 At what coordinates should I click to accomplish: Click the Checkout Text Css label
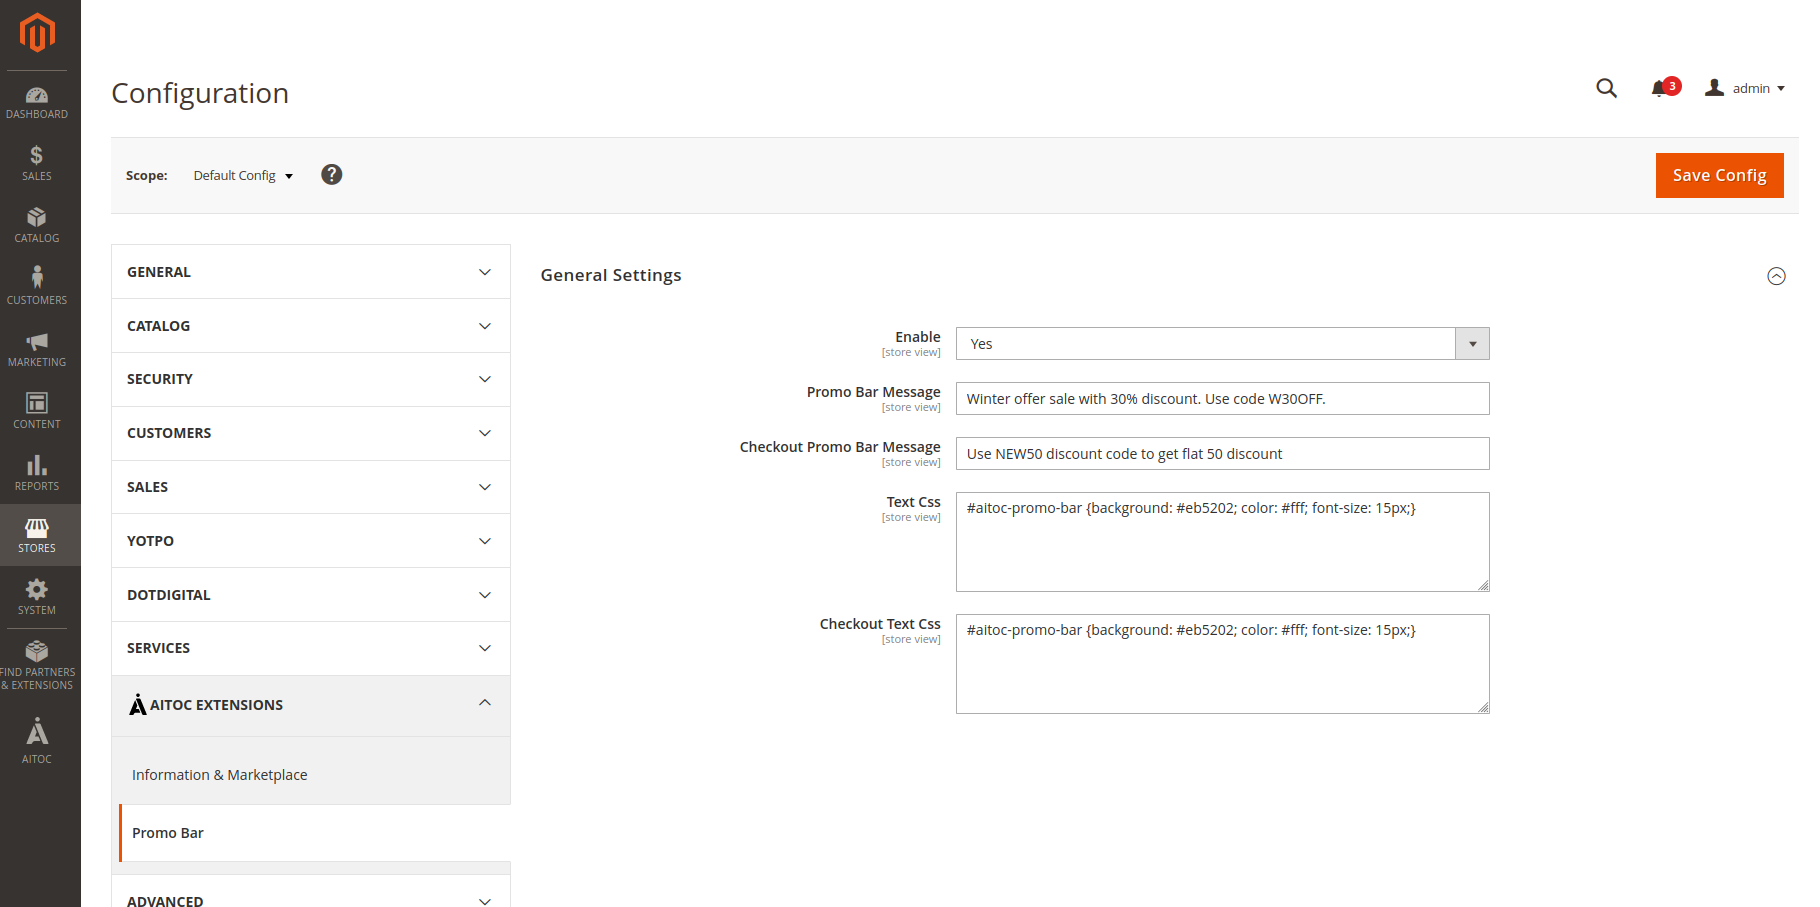(880, 624)
